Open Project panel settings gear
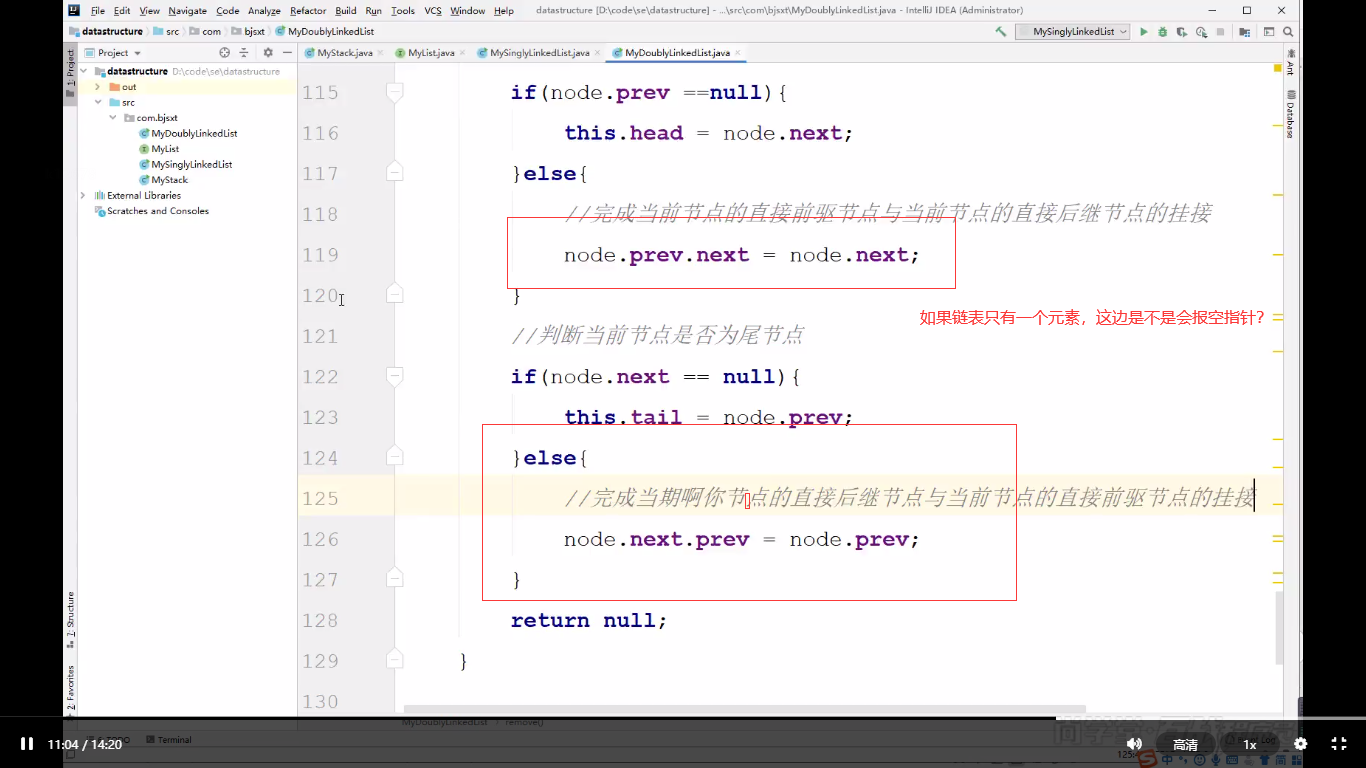 268,53
